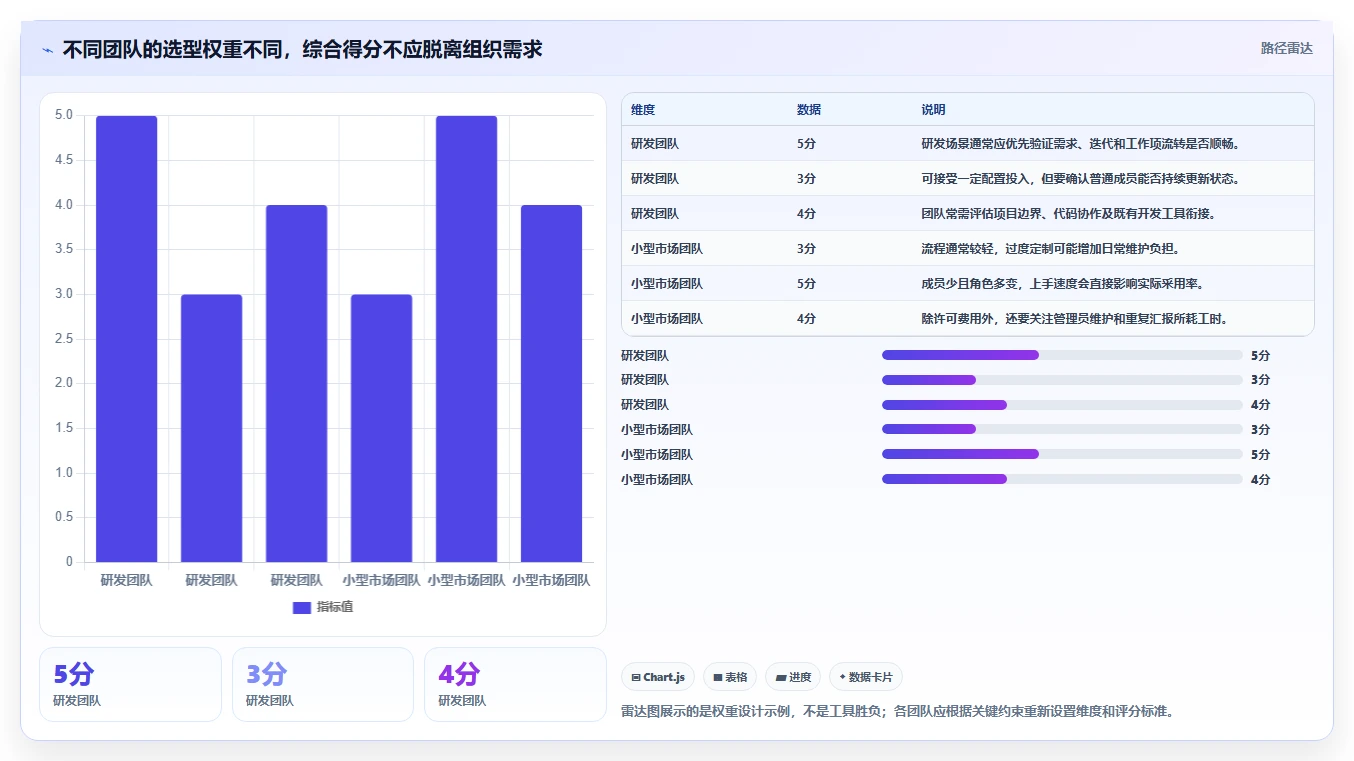Select the row starting 除许可费用外
The image size is (1354, 761).
click(x=968, y=319)
